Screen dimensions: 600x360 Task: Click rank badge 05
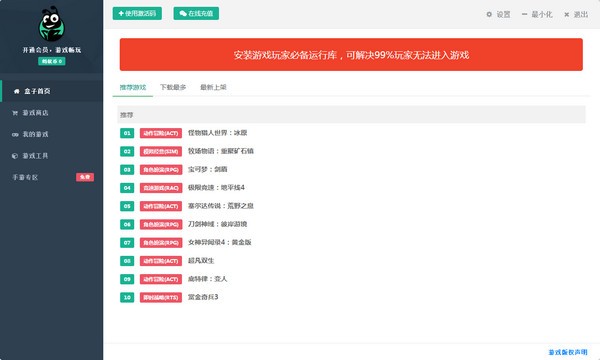pos(127,206)
